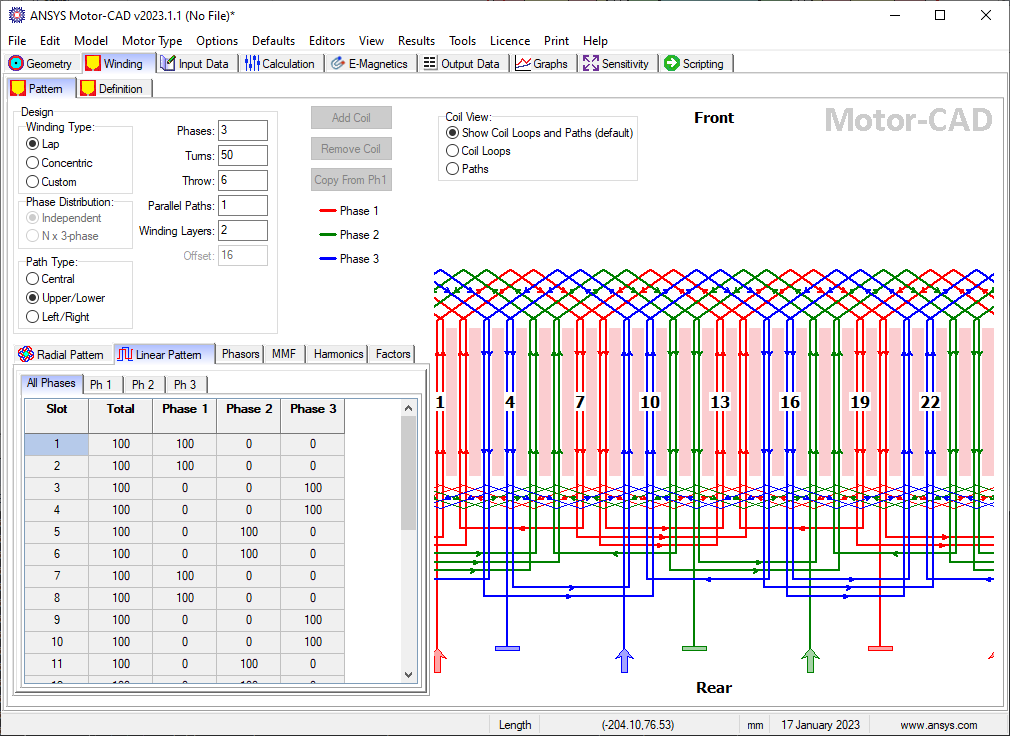This screenshot has width=1010, height=736.
Task: Open the Licence menu
Action: pos(510,41)
